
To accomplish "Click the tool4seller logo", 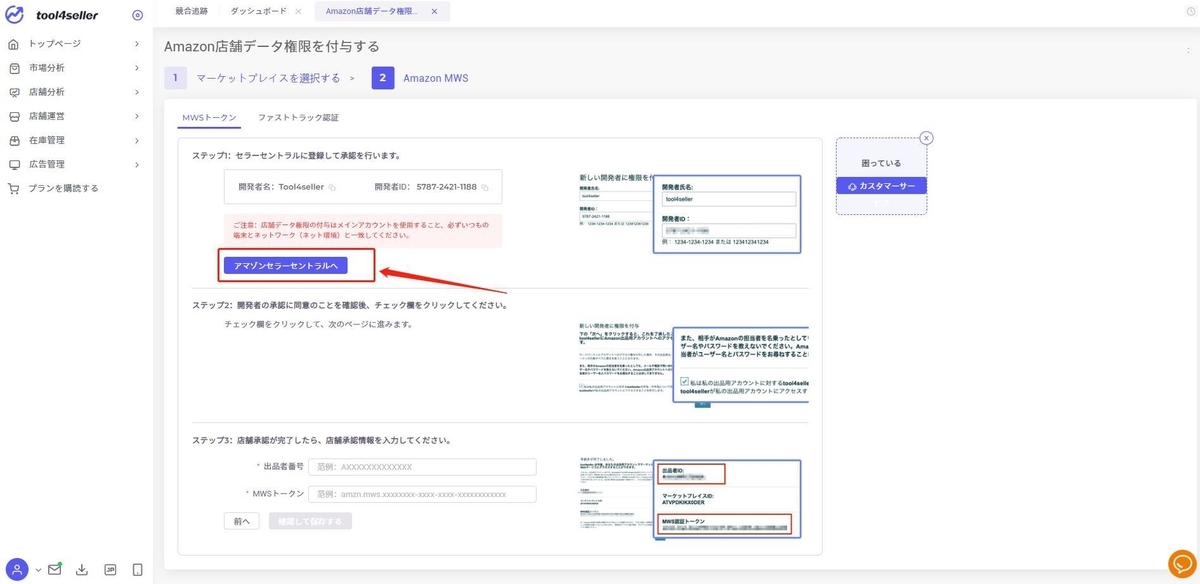I will point(50,15).
